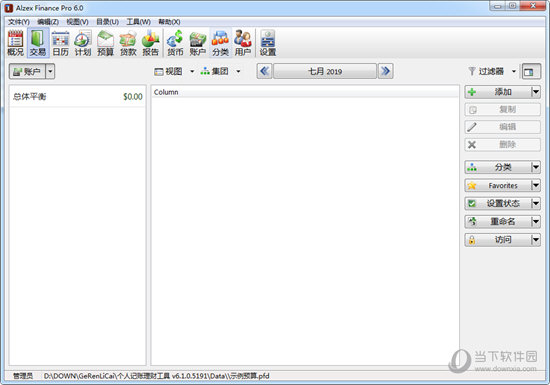Click the 七月 2019 period button
The width and height of the screenshot is (550, 385).
pos(325,71)
